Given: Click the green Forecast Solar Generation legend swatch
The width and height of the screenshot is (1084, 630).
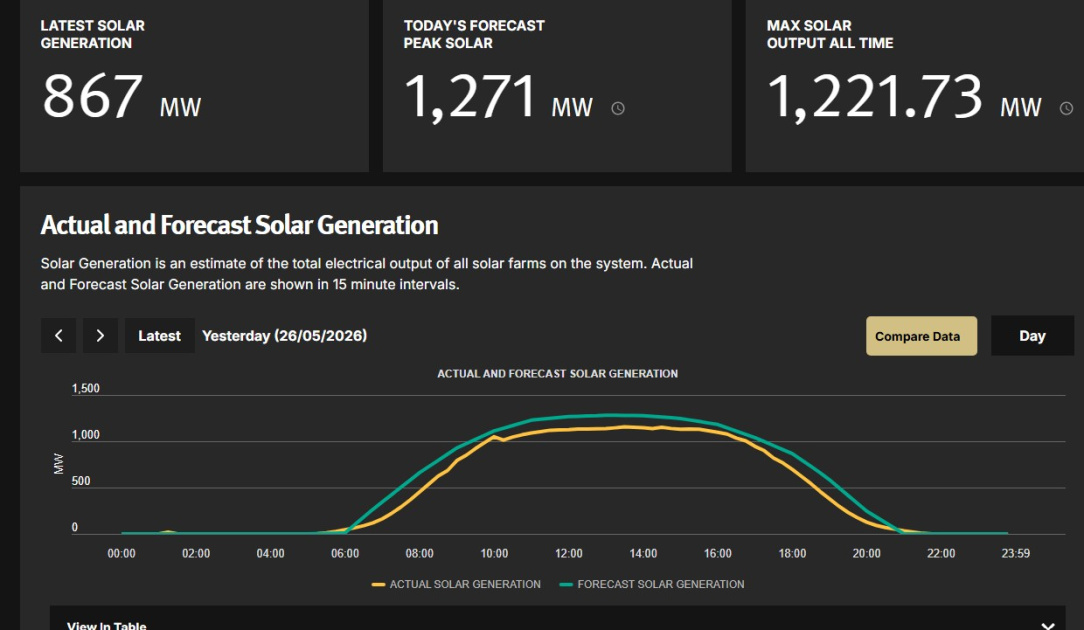Looking at the screenshot, I should click(x=566, y=585).
